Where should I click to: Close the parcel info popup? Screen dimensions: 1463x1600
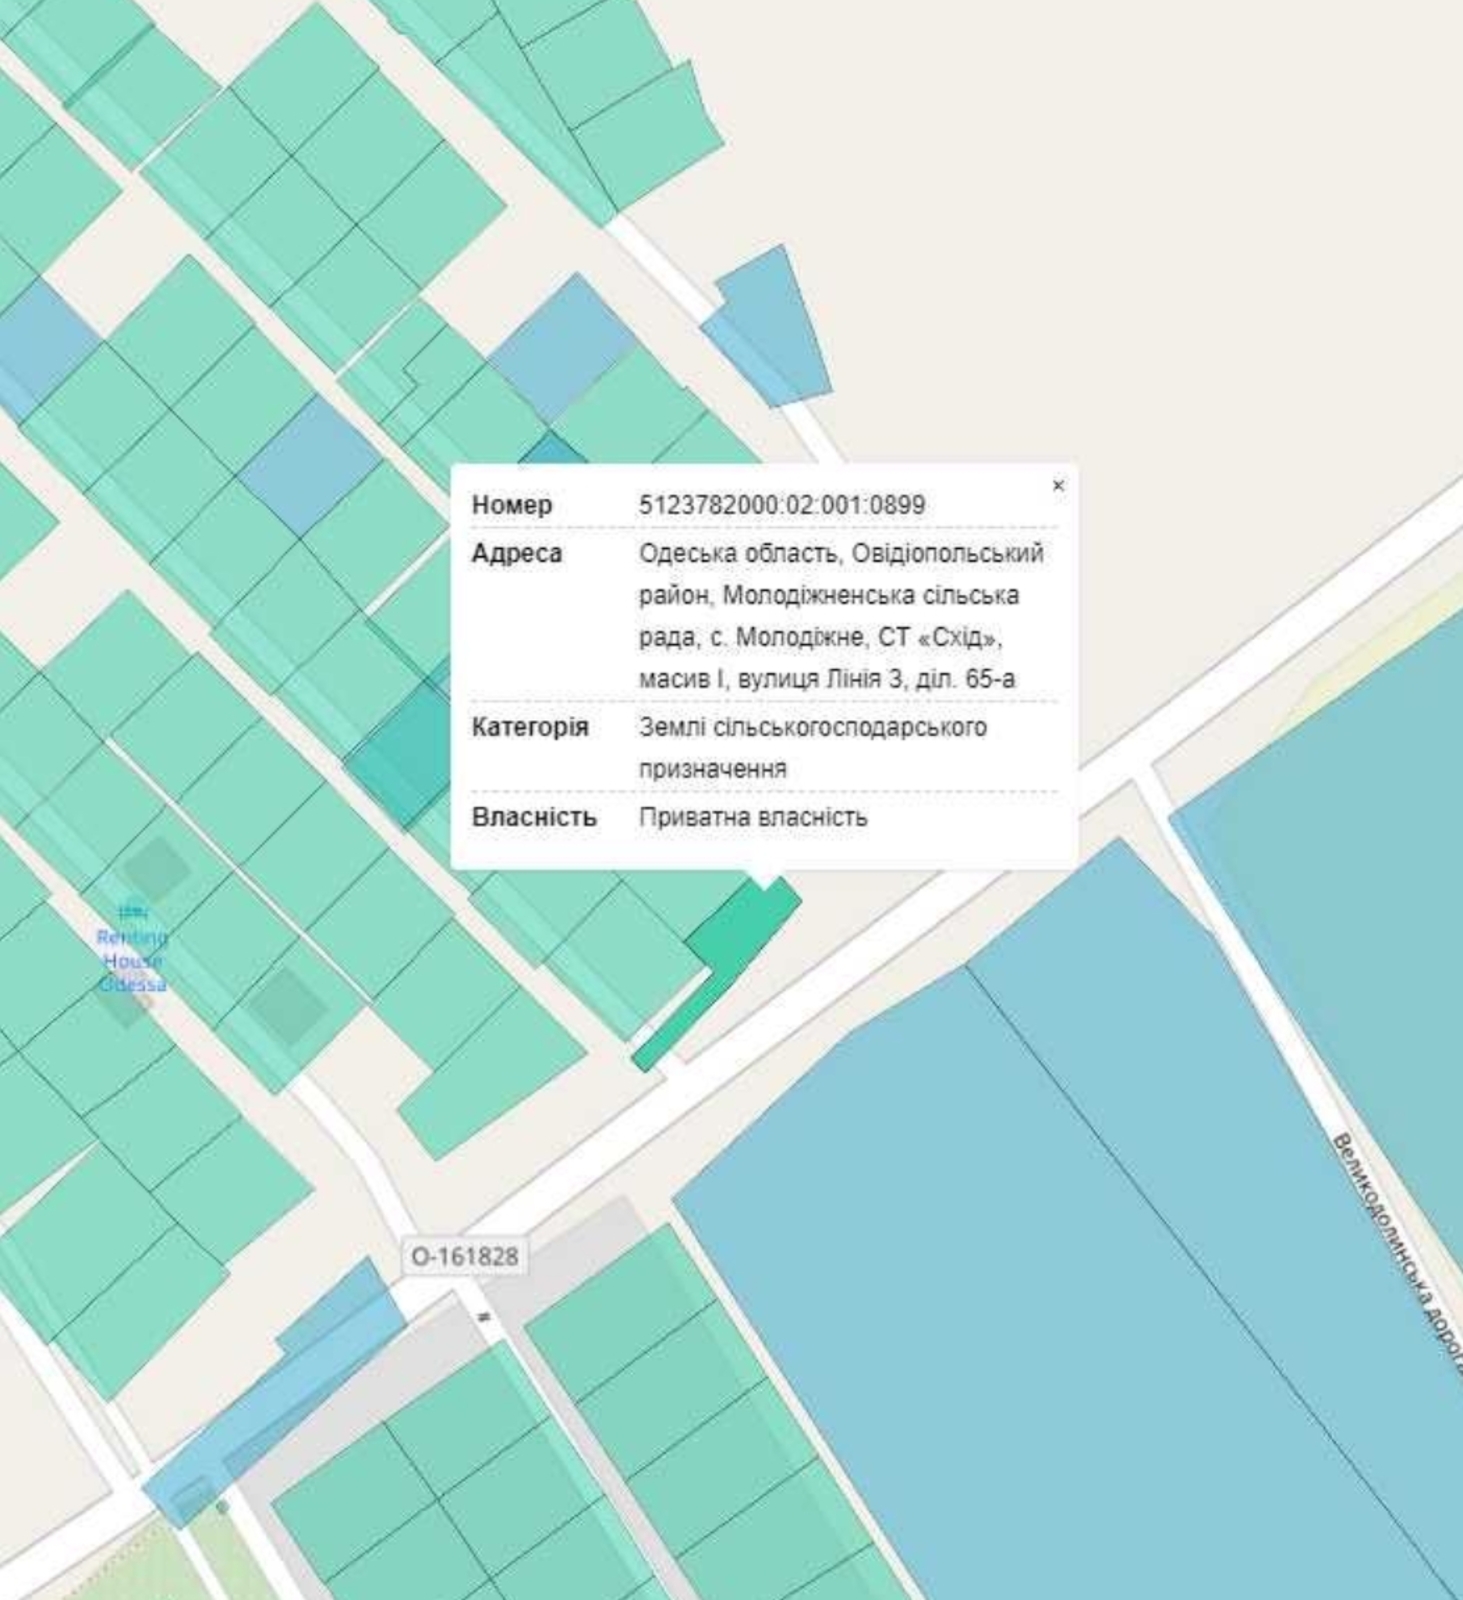tap(1058, 486)
